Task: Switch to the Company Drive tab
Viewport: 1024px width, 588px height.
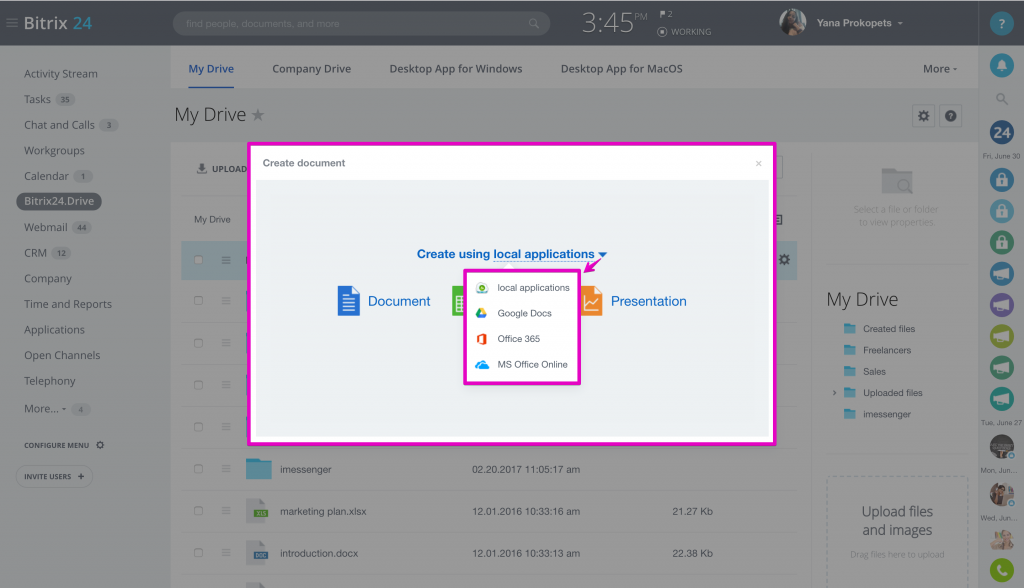Action: (312, 69)
